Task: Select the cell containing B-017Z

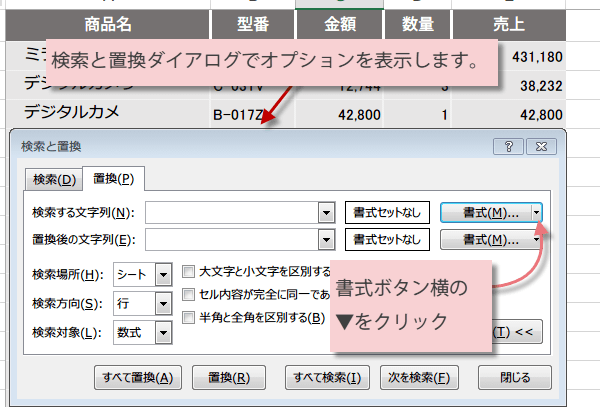Action: (x=253, y=114)
